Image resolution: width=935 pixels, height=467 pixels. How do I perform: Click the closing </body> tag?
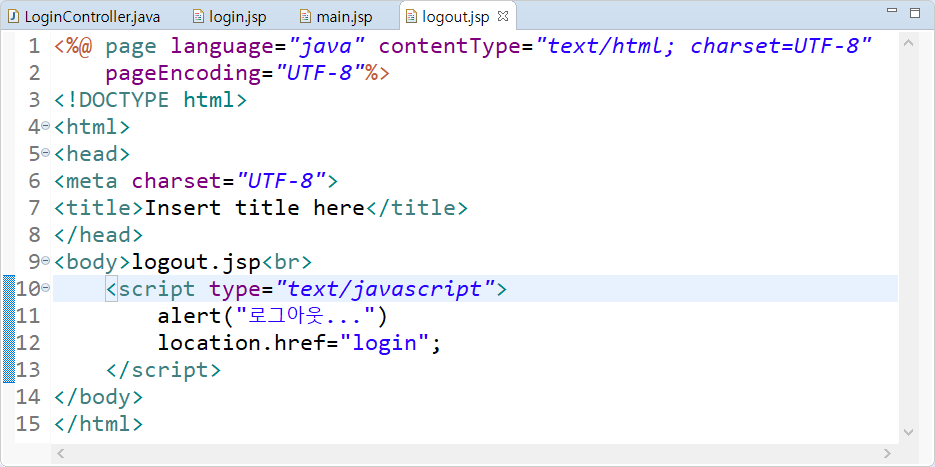tap(98, 397)
